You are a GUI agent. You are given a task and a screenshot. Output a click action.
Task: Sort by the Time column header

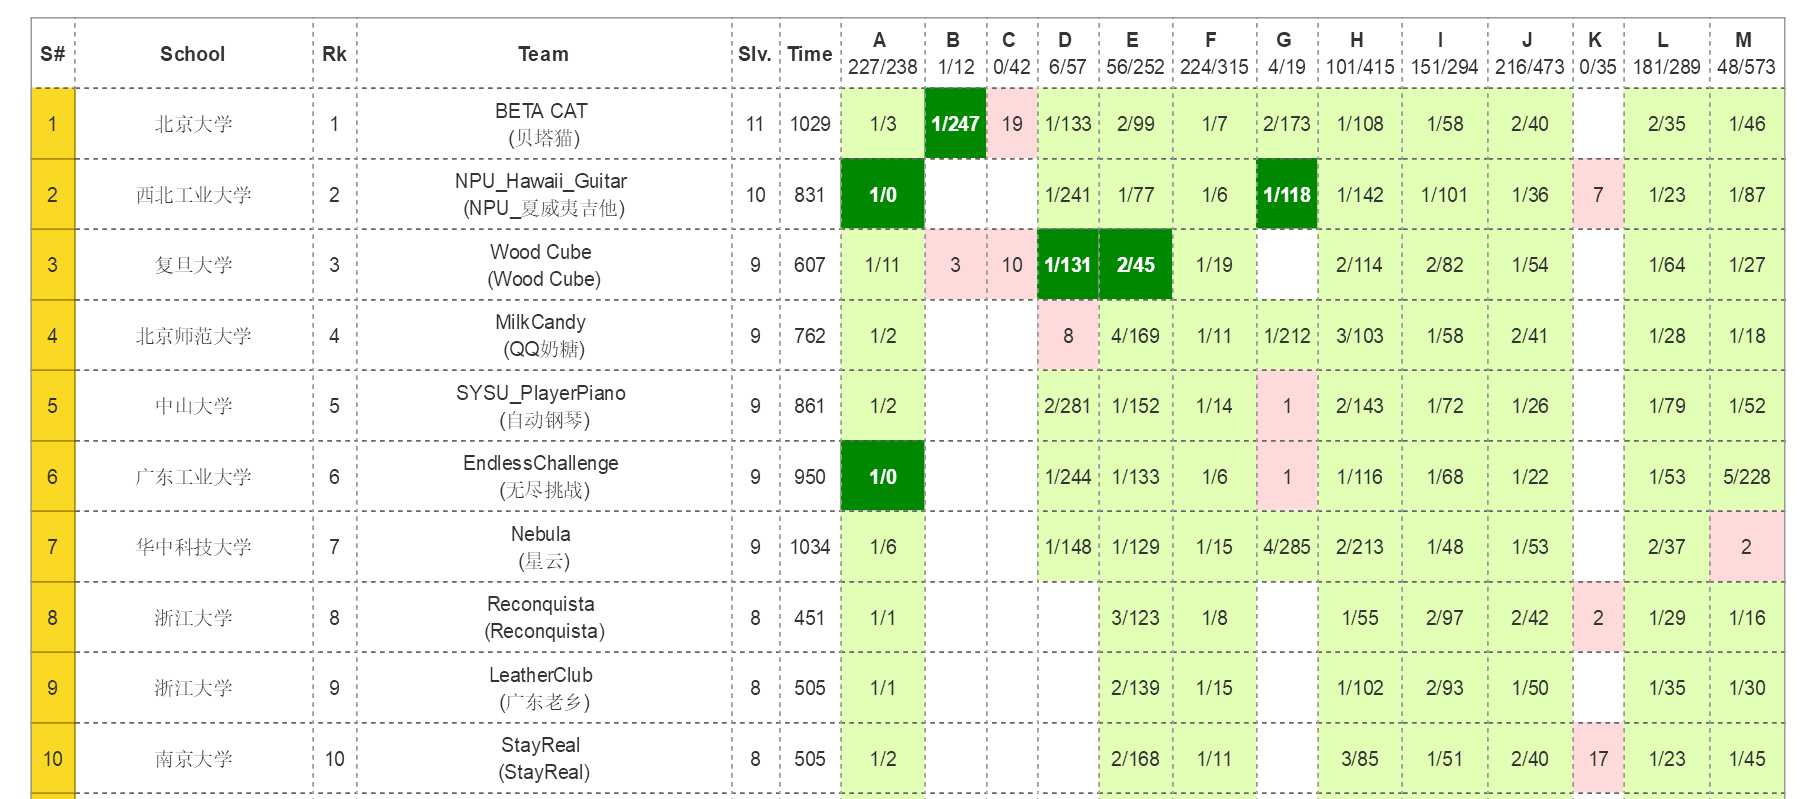pyautogui.click(x=809, y=54)
